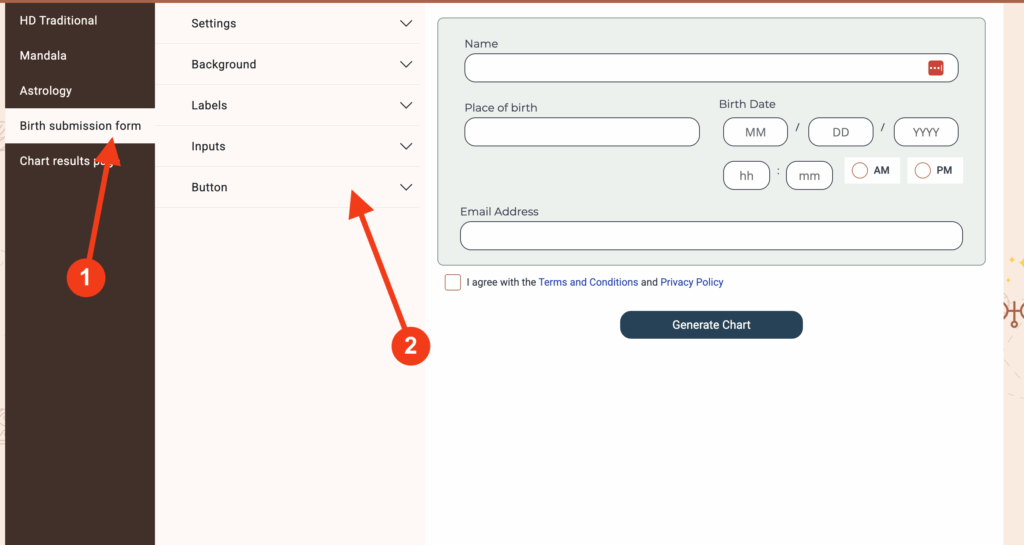The image size is (1024, 545).
Task: Click the Place of birth input field
Action: [582, 132]
